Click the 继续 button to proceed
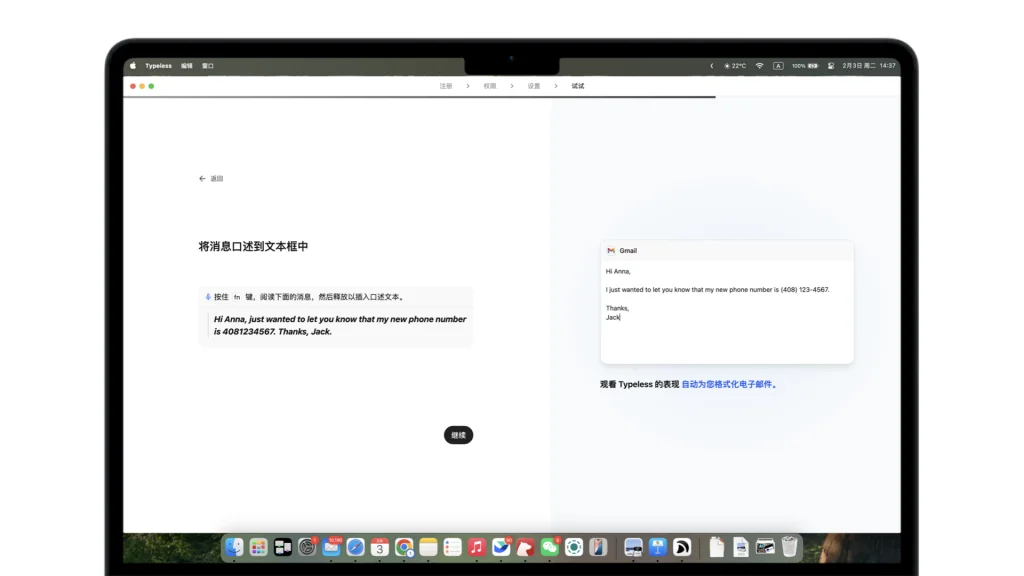The height and width of the screenshot is (576, 1024). pyautogui.click(x=458, y=435)
